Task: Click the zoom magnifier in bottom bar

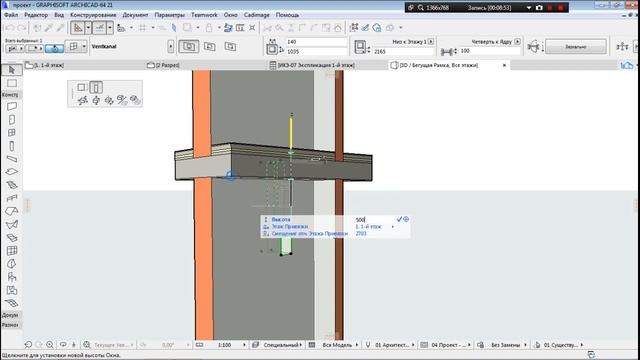Action: (50, 344)
